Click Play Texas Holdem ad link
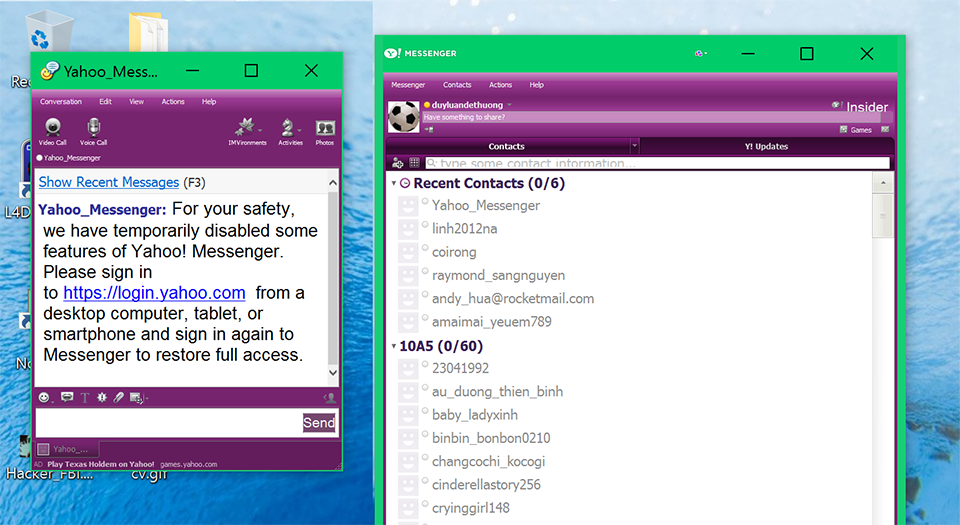Screen dimensions: 960x525 pos(101,464)
